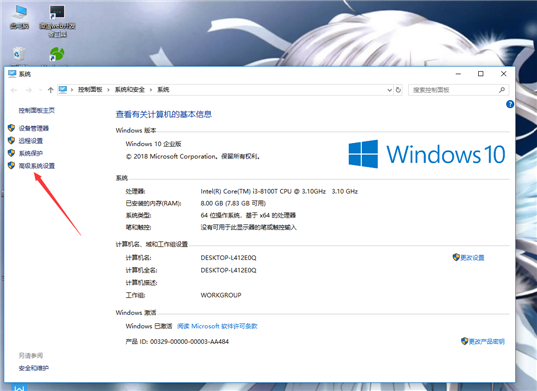
Task: Click System and Security breadcrumb
Action: pyautogui.click(x=129, y=90)
